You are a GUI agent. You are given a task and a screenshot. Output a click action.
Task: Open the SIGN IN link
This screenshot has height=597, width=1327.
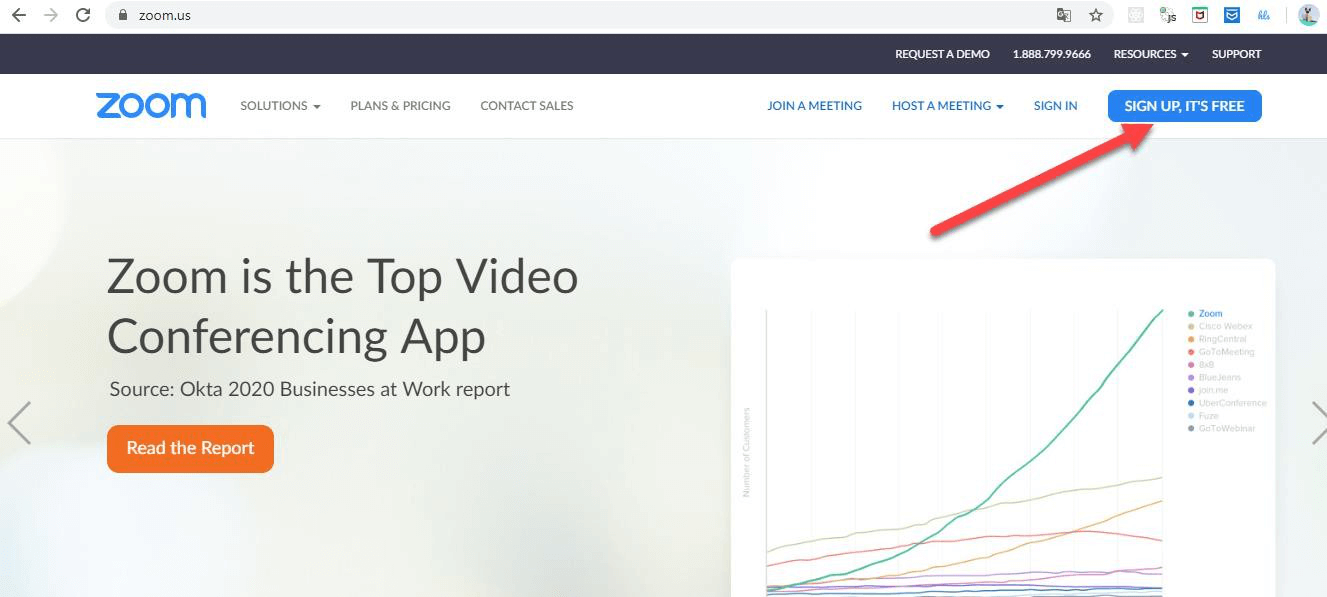1055,105
